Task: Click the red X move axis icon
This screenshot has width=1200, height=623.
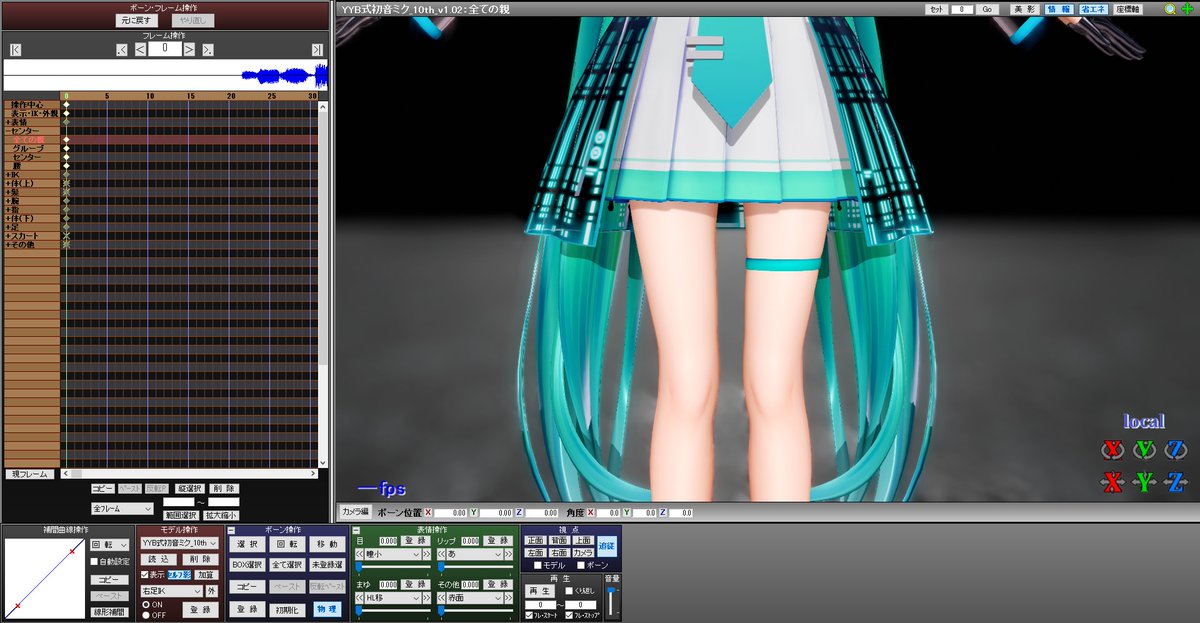Action: tap(1113, 482)
